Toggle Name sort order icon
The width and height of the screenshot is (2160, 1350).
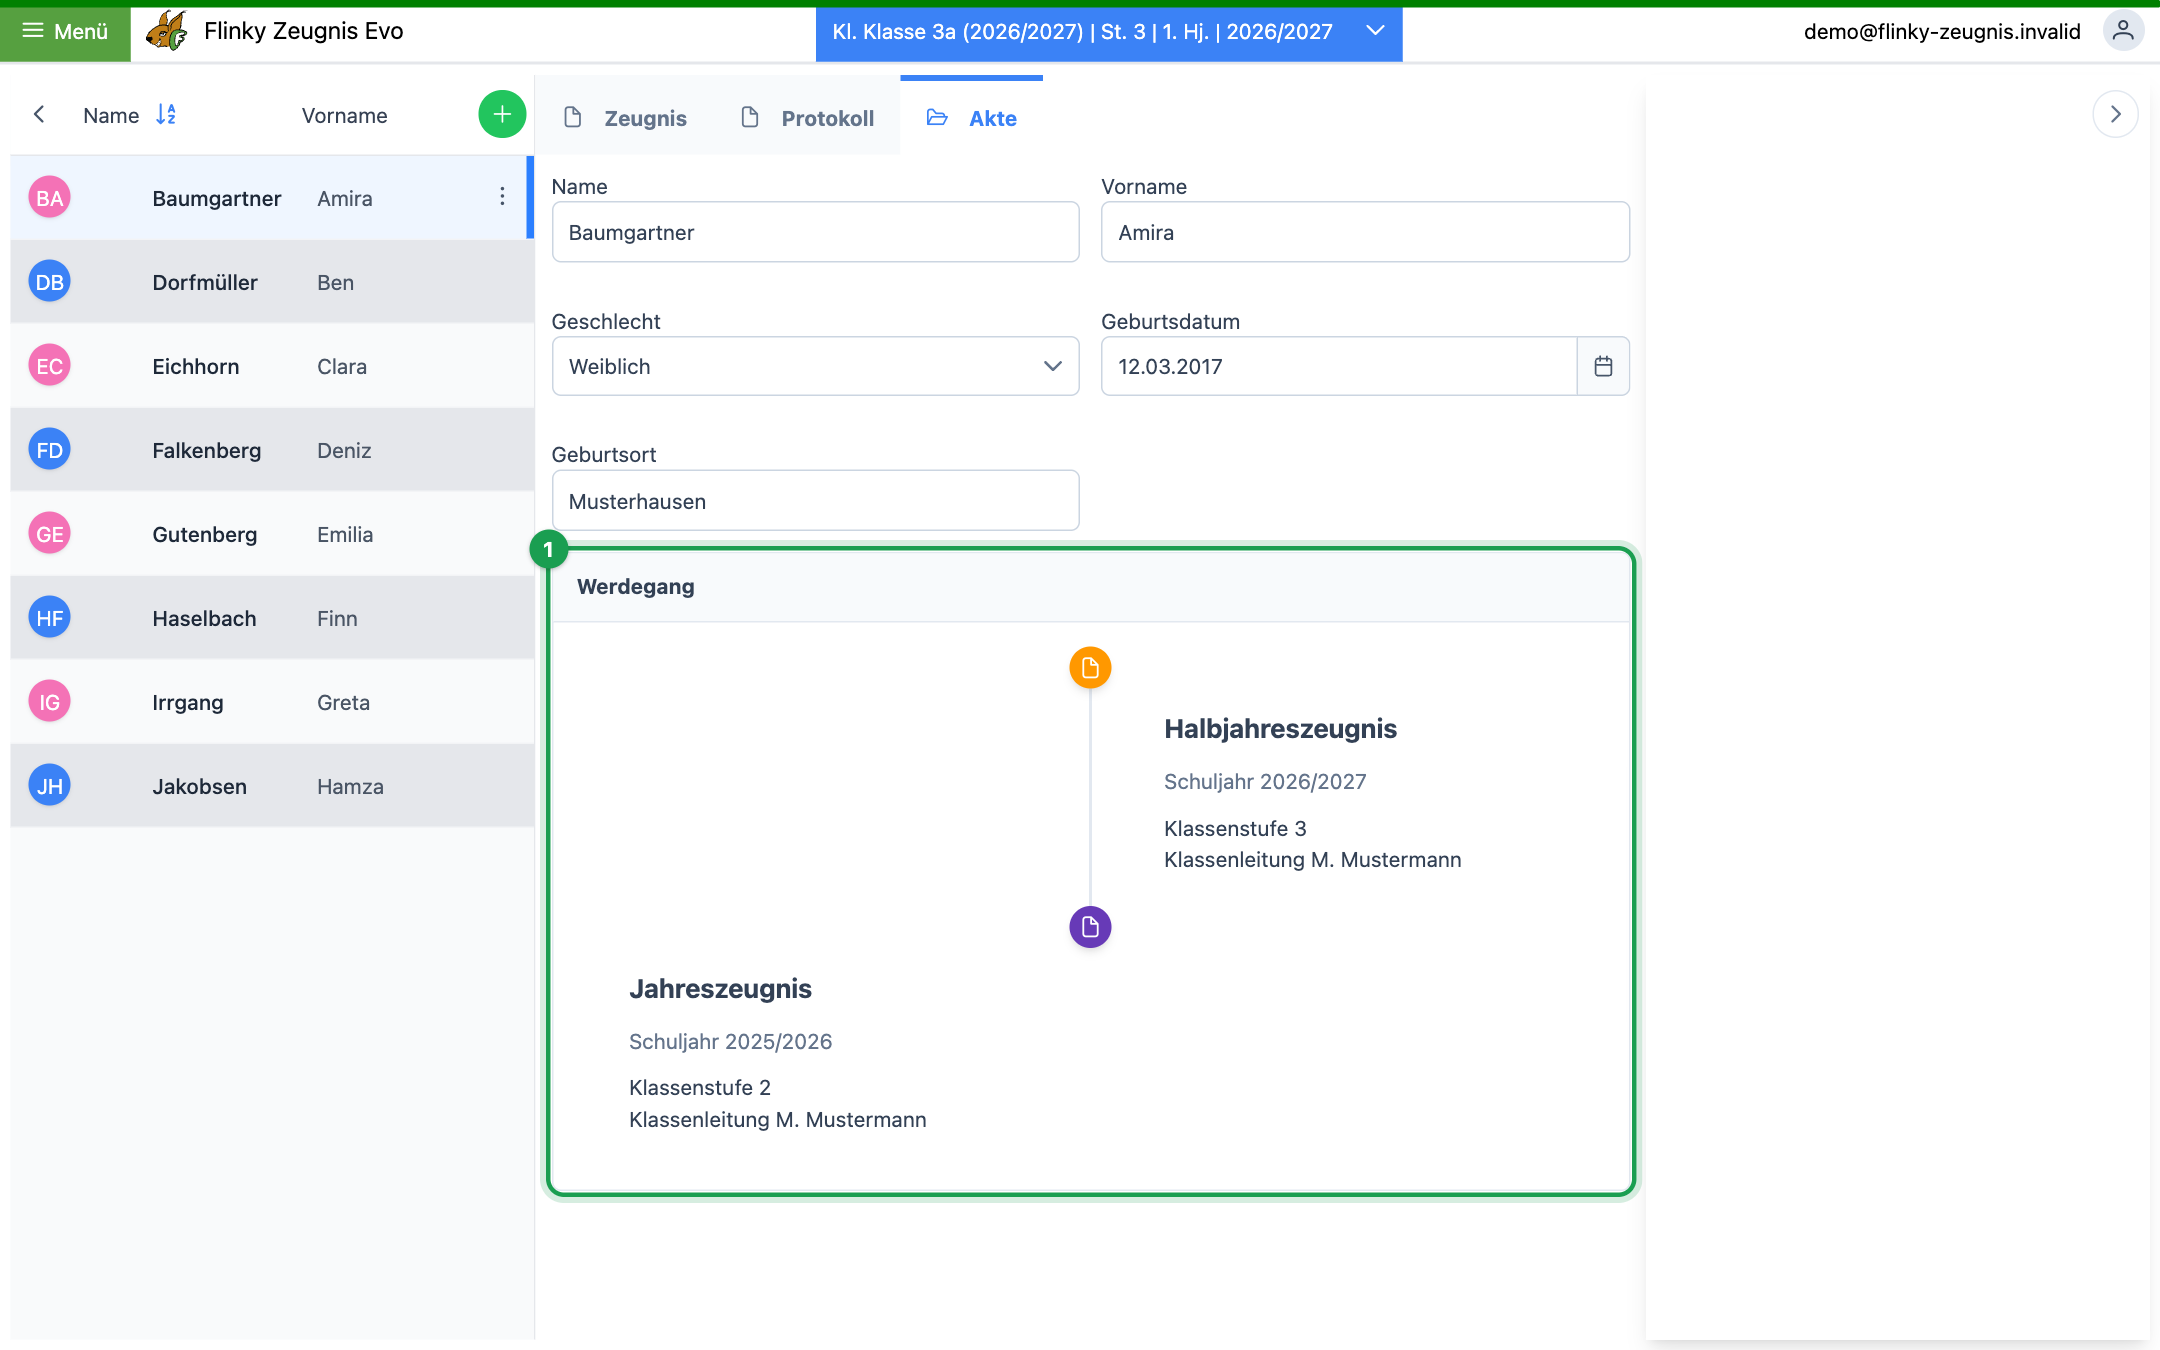pyautogui.click(x=166, y=115)
